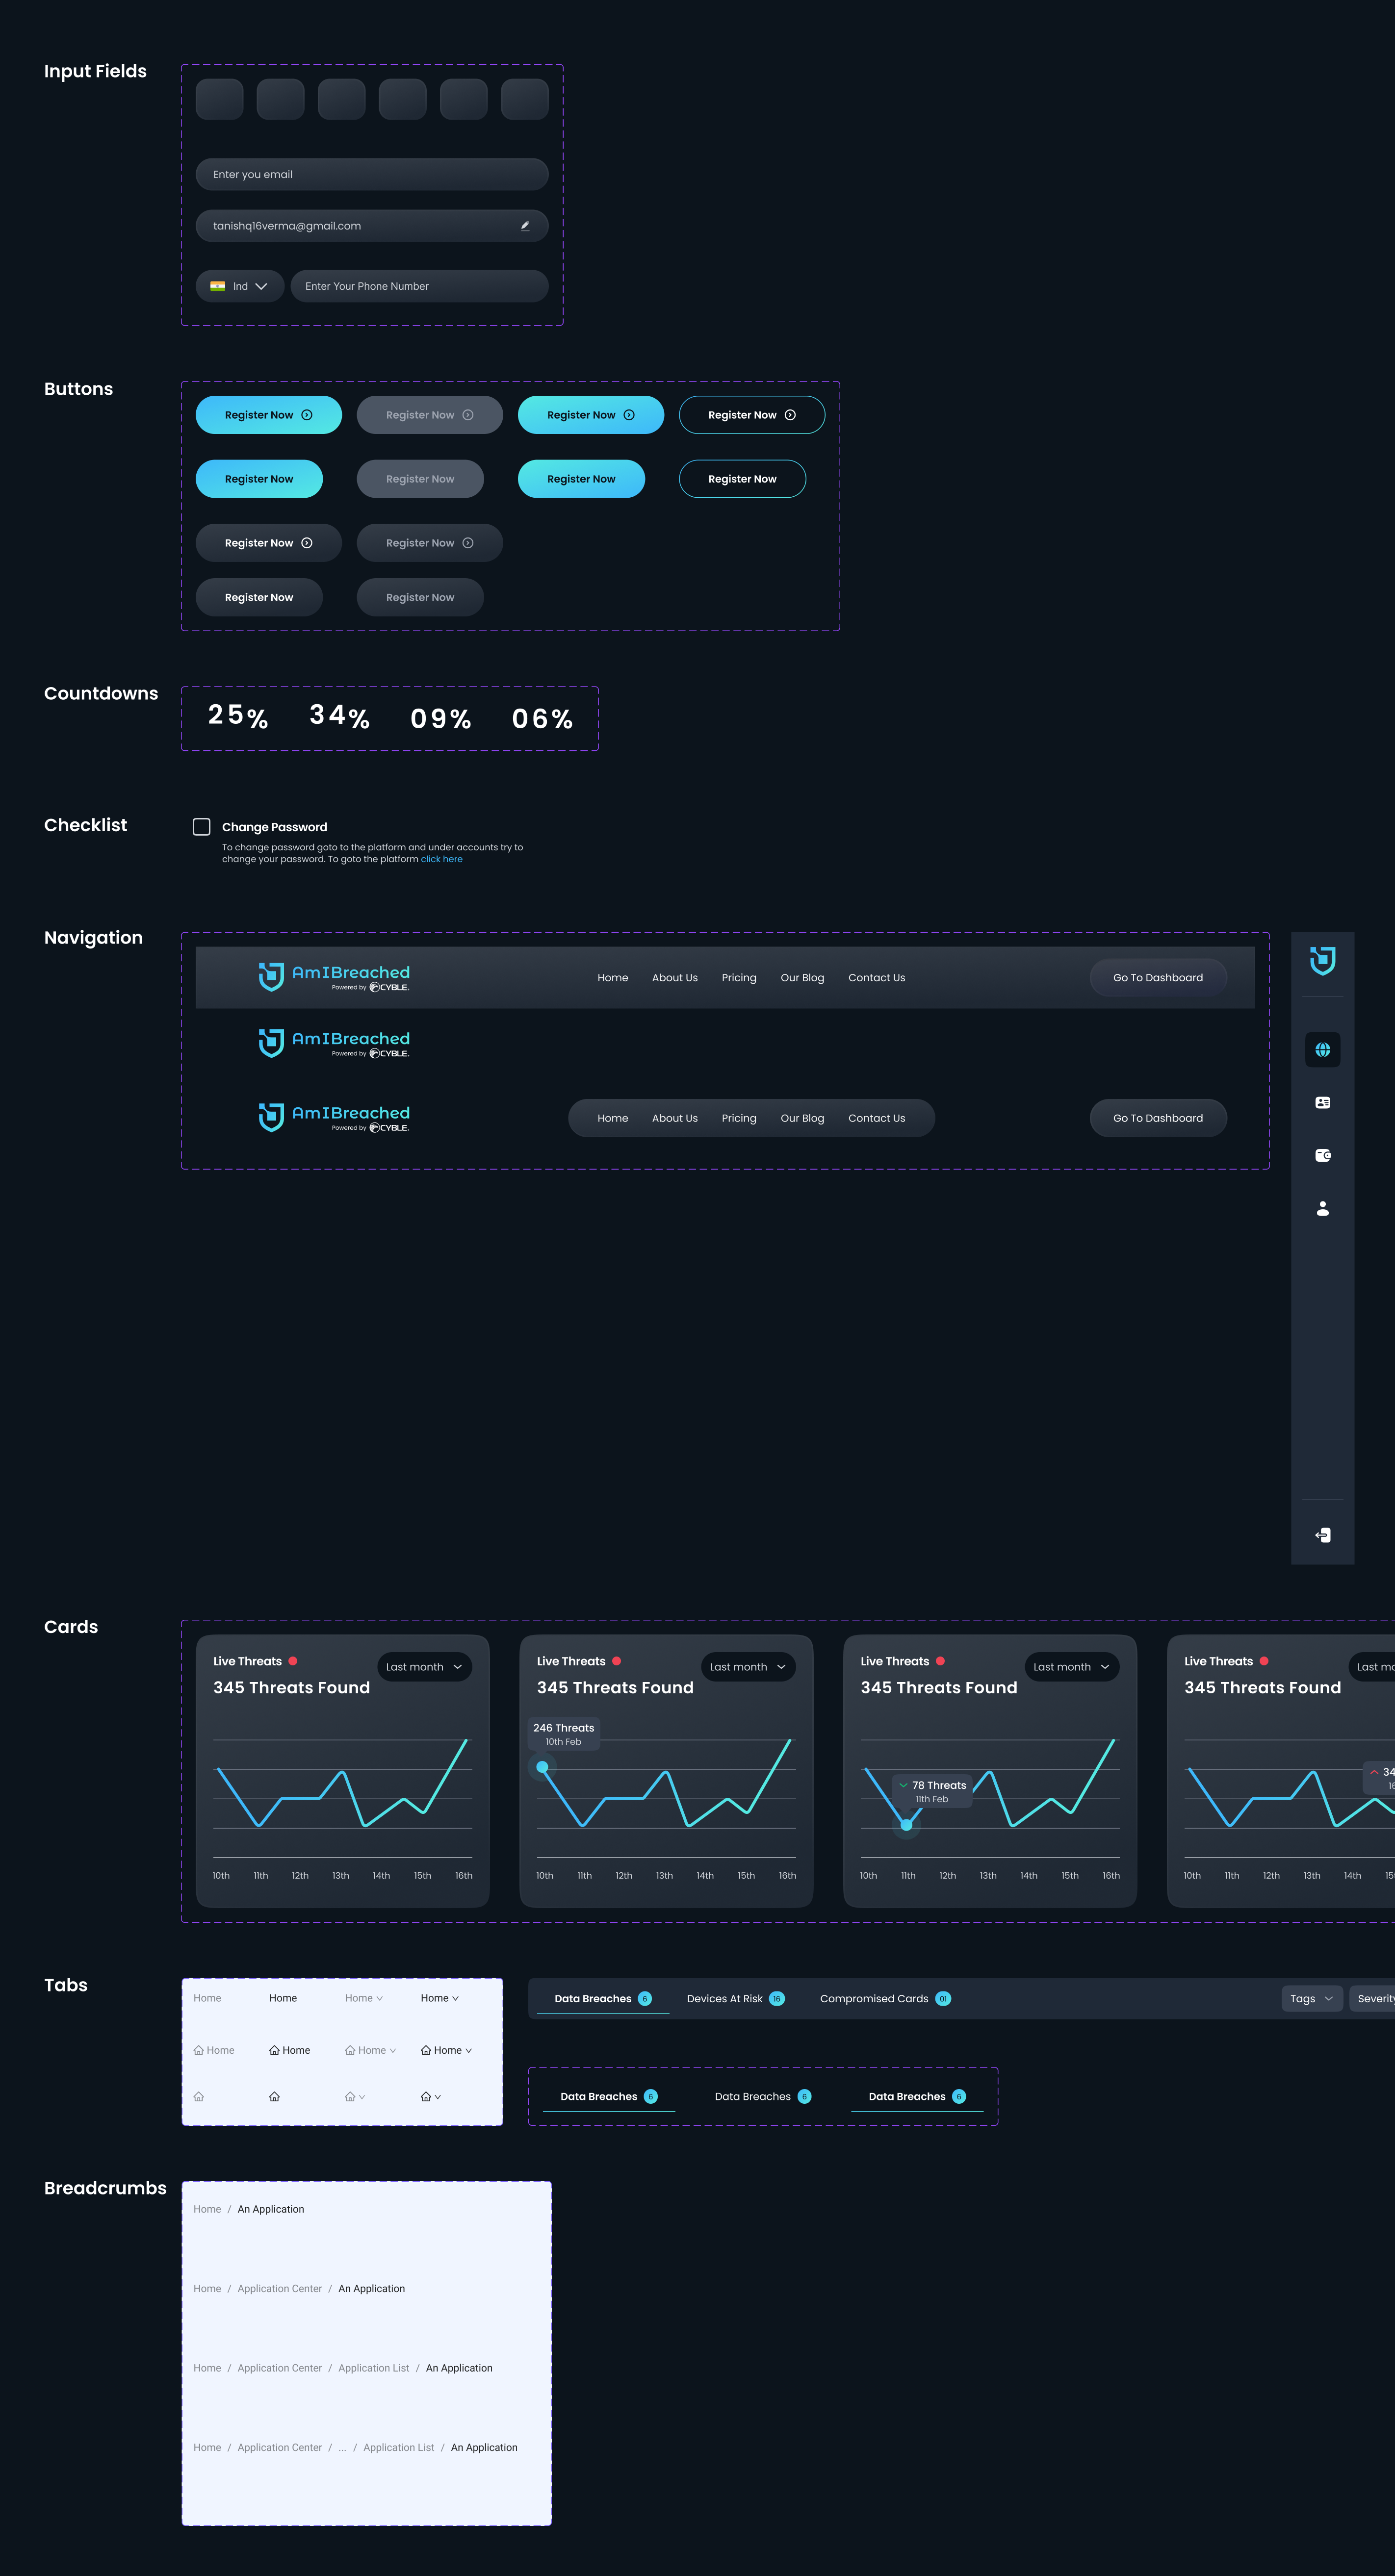Click the shield logo atop the sidebar
The width and height of the screenshot is (1395, 2576).
(x=1322, y=961)
